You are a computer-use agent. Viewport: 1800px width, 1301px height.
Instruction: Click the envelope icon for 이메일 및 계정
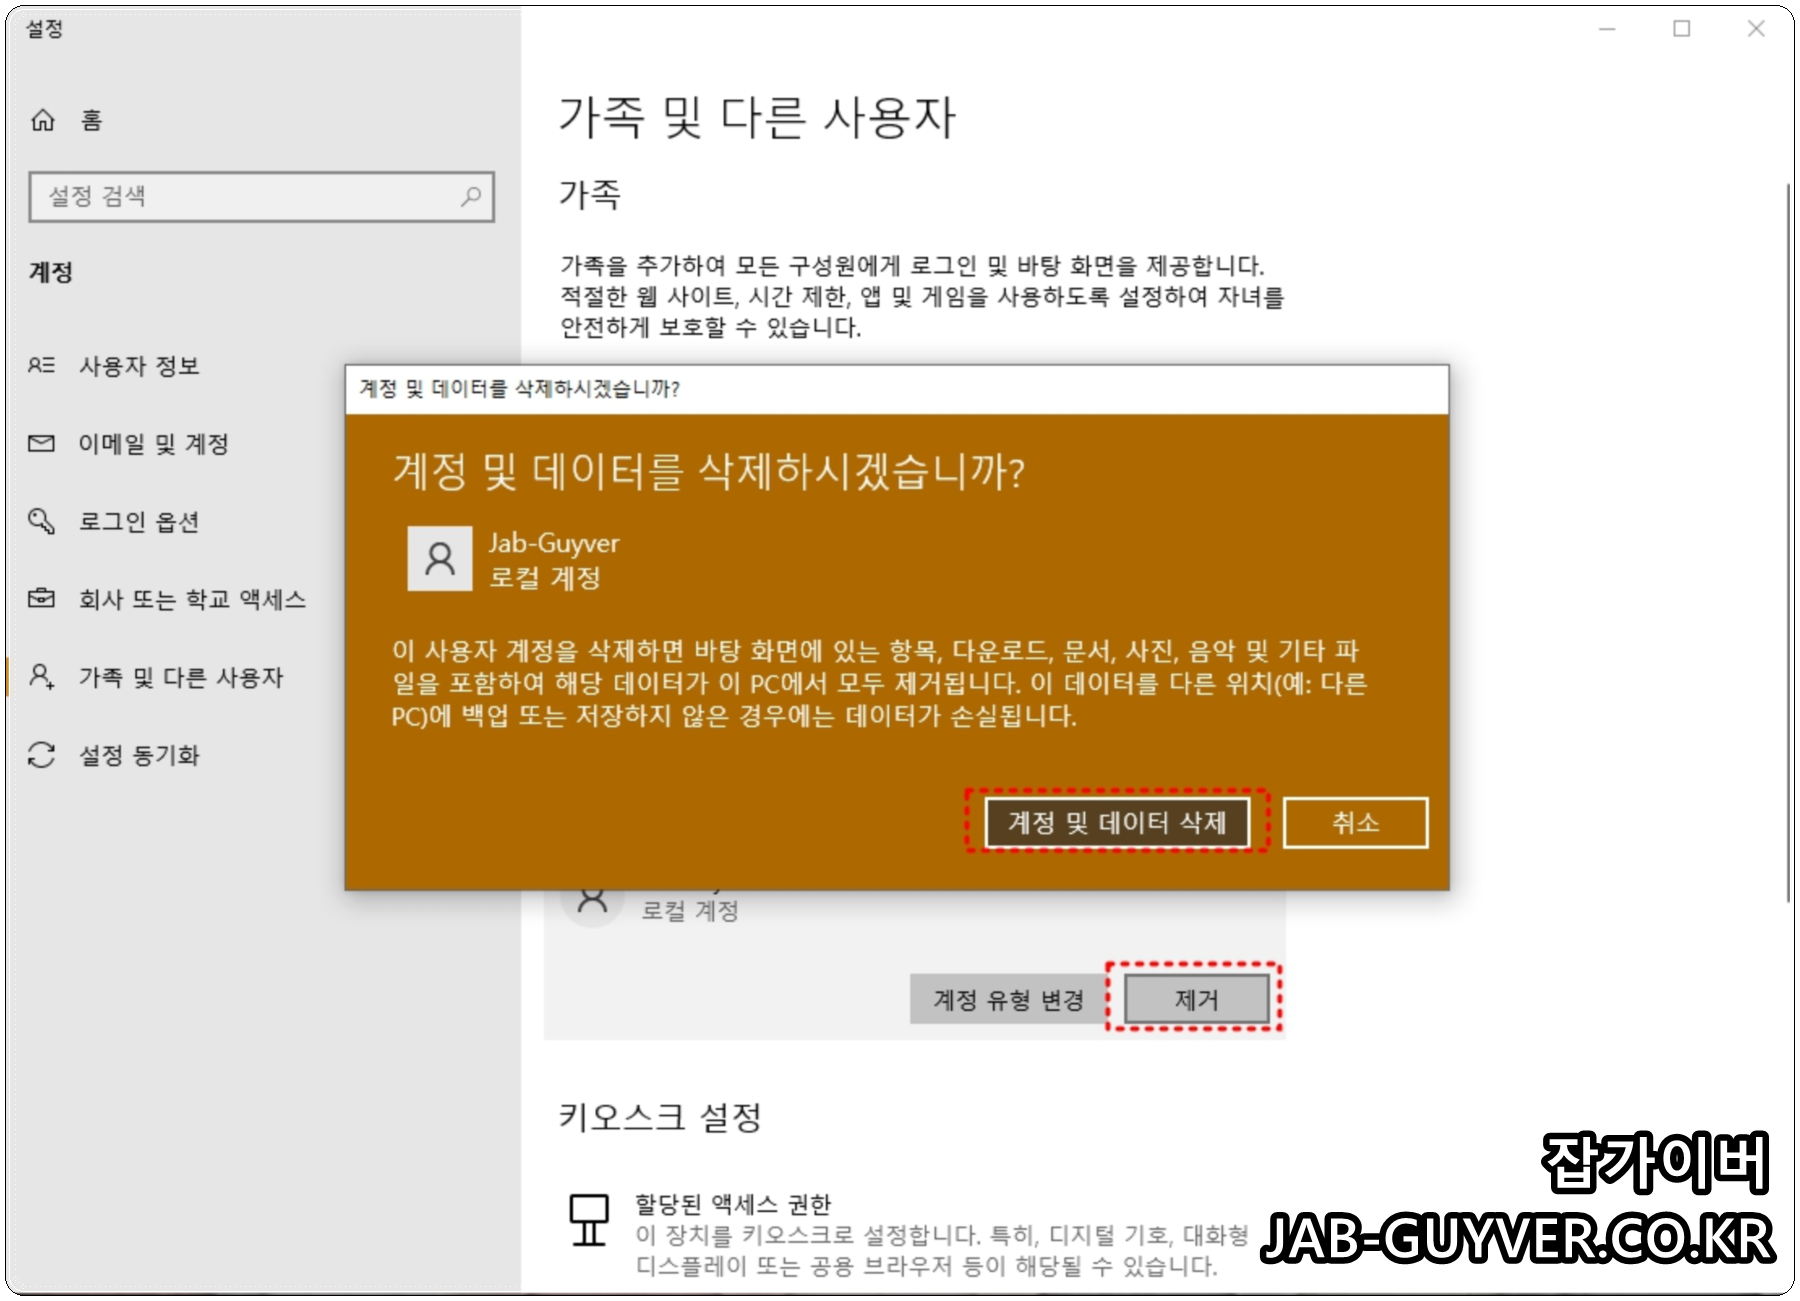[40, 443]
